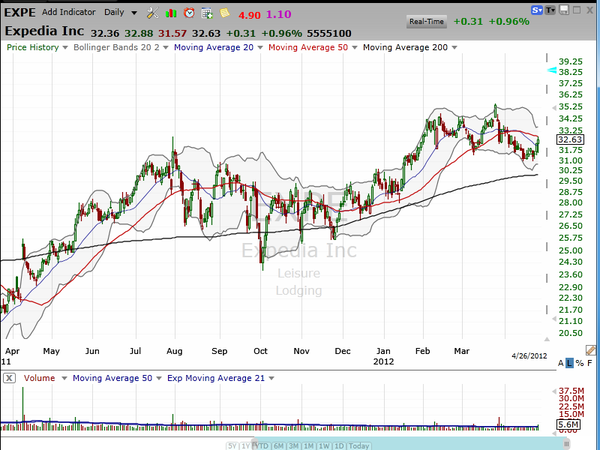Expand Exp Moving Average 21 dropdown
Viewport: 600px width, 450px height.
click(272, 378)
